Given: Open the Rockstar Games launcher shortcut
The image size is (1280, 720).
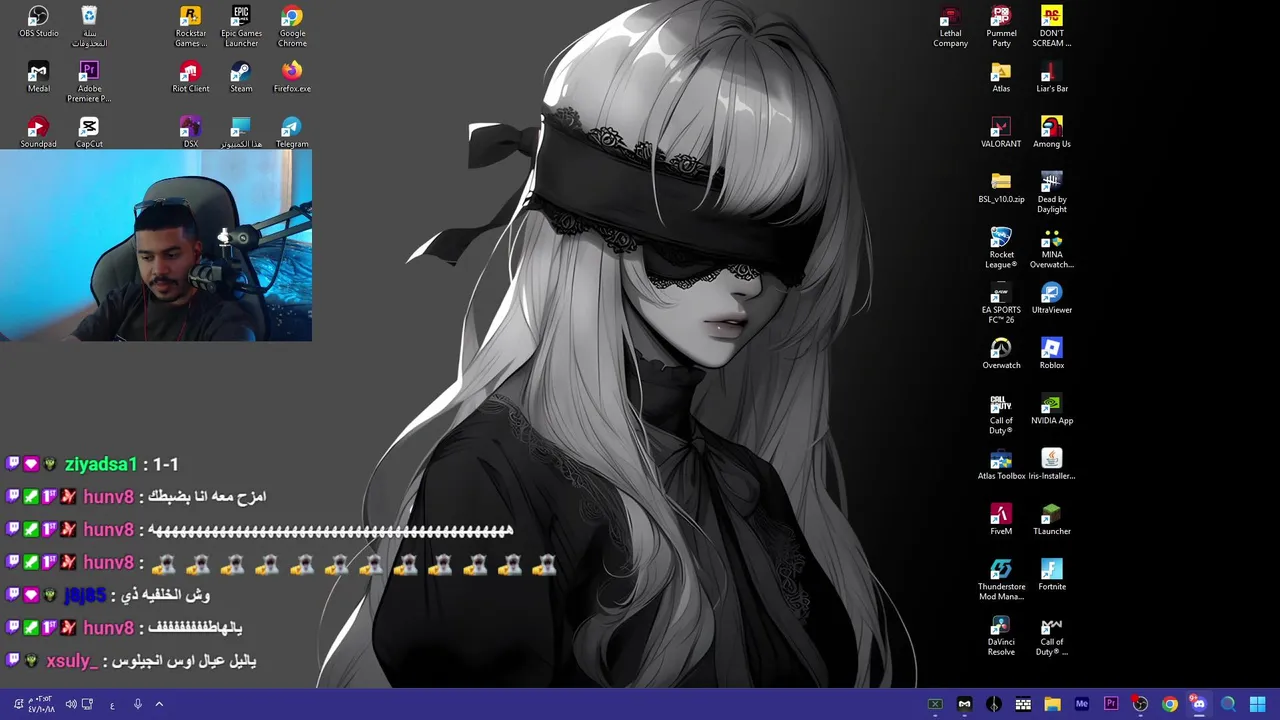Looking at the screenshot, I should pos(190,27).
